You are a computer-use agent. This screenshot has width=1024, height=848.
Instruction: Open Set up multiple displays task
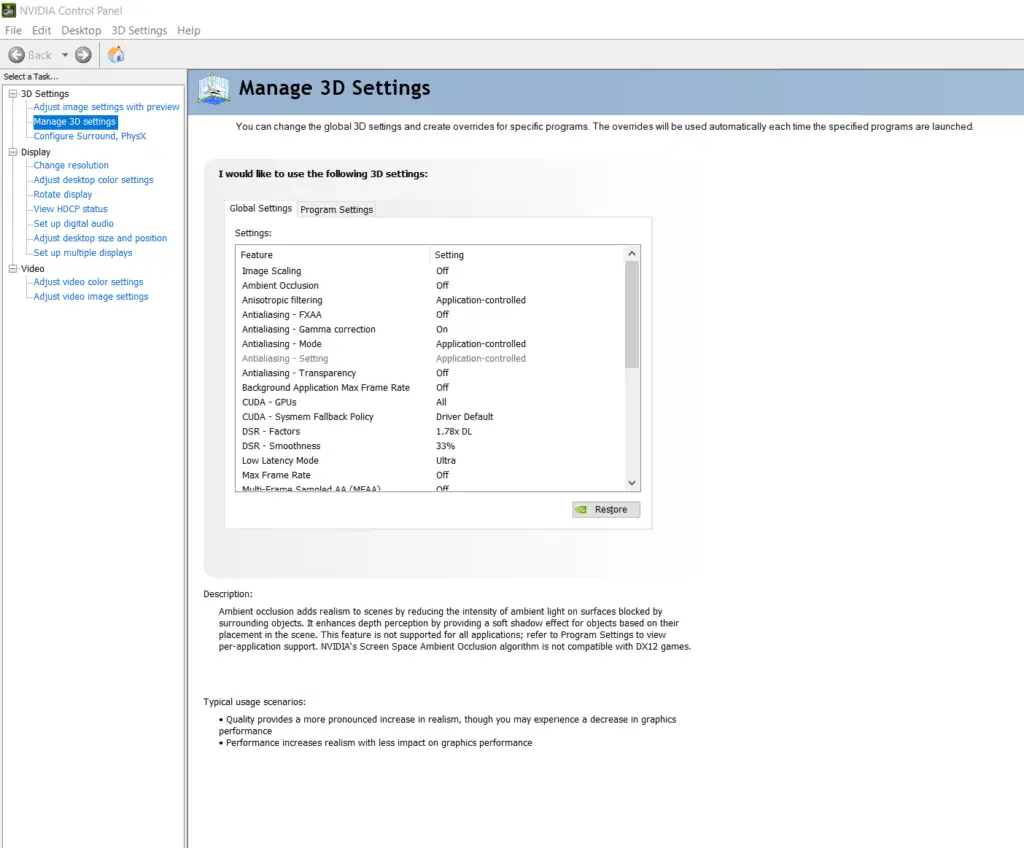coord(83,252)
